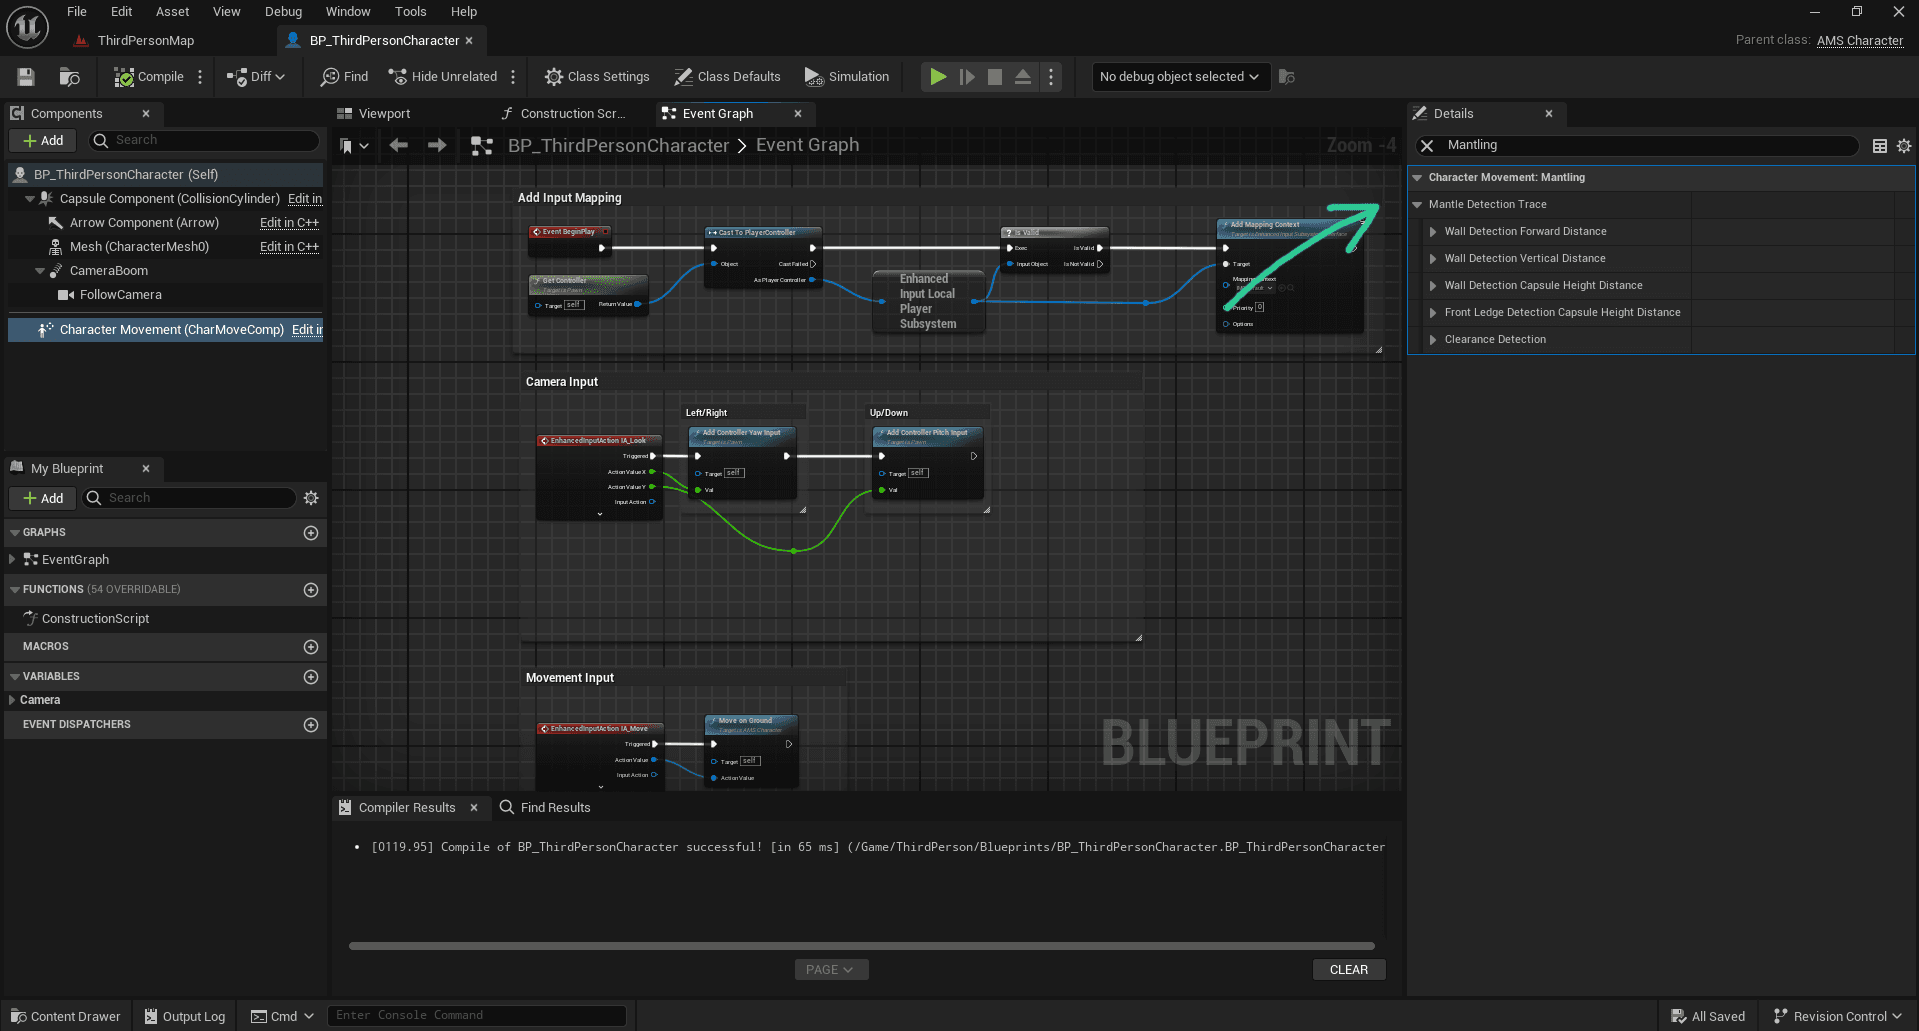Start Simulation mode
The width and height of the screenshot is (1919, 1031).
tap(847, 77)
